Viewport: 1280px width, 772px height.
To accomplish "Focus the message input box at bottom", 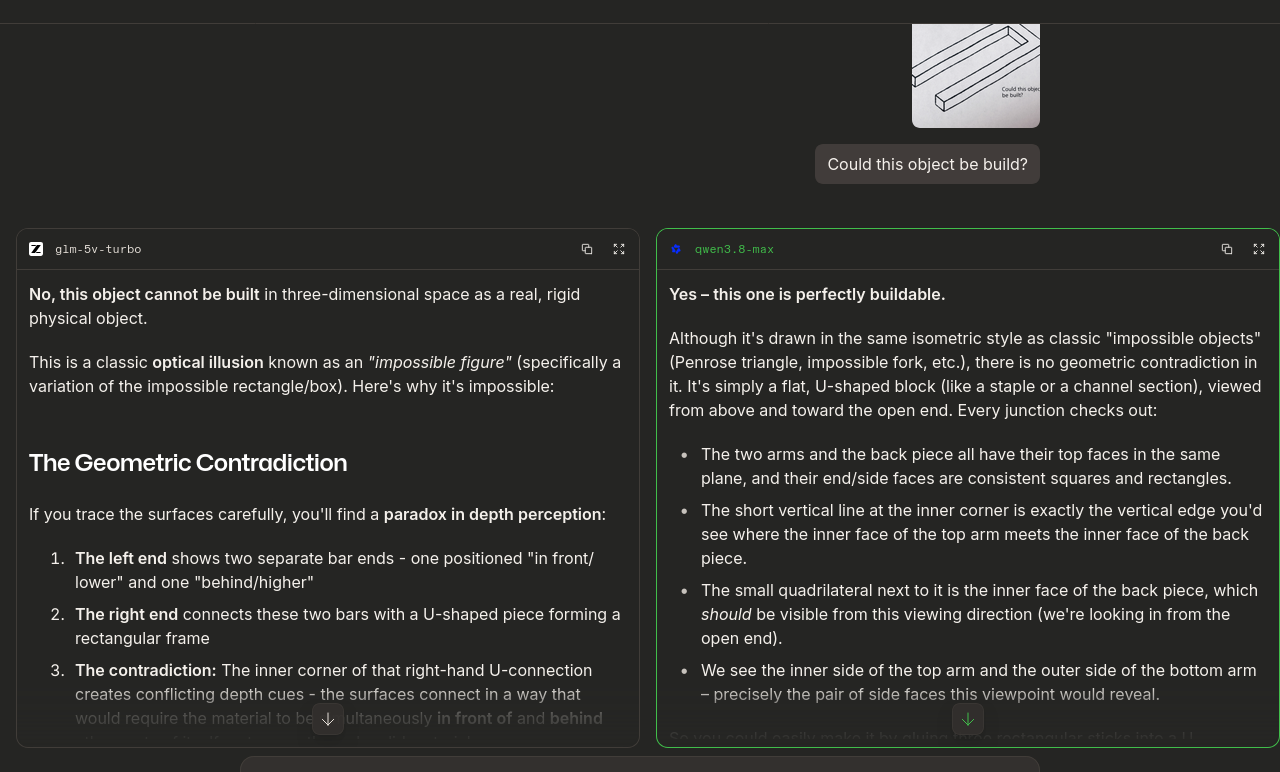I will pos(640,765).
